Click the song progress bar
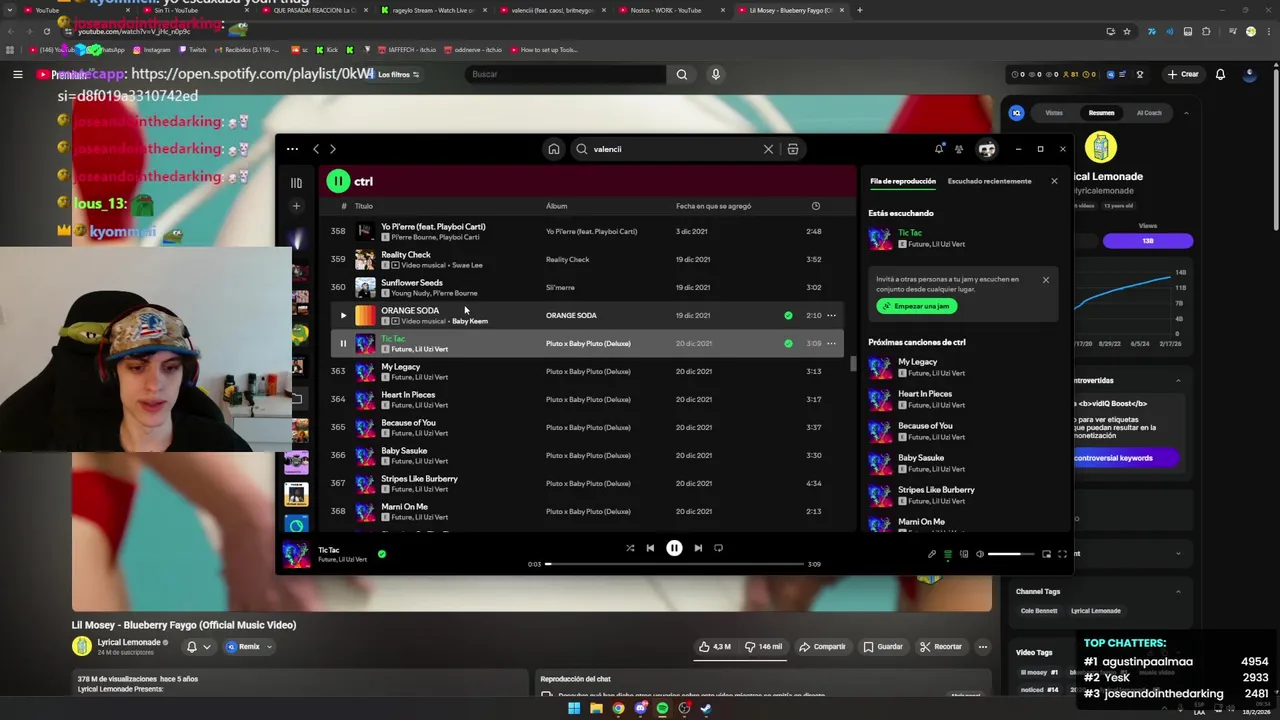 point(675,564)
